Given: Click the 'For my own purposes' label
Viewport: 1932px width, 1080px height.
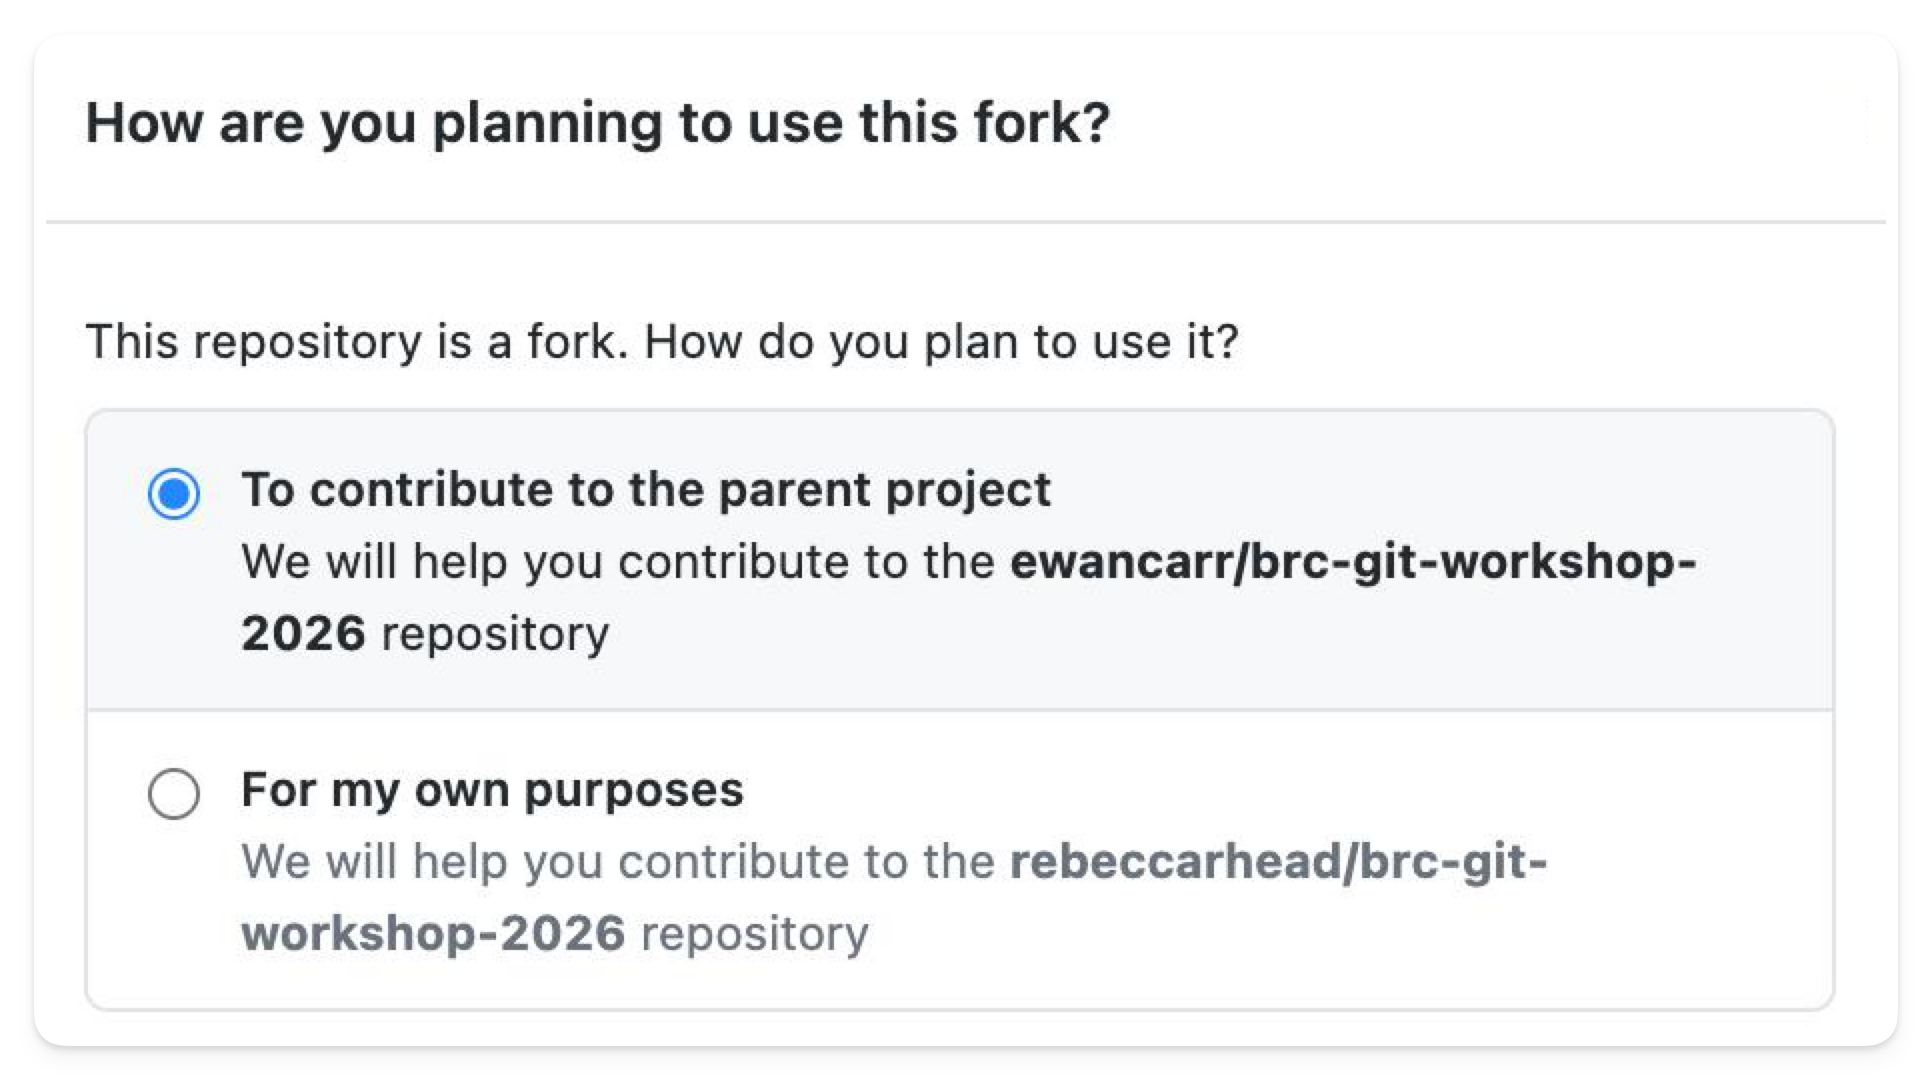Looking at the screenshot, I should tap(492, 790).
